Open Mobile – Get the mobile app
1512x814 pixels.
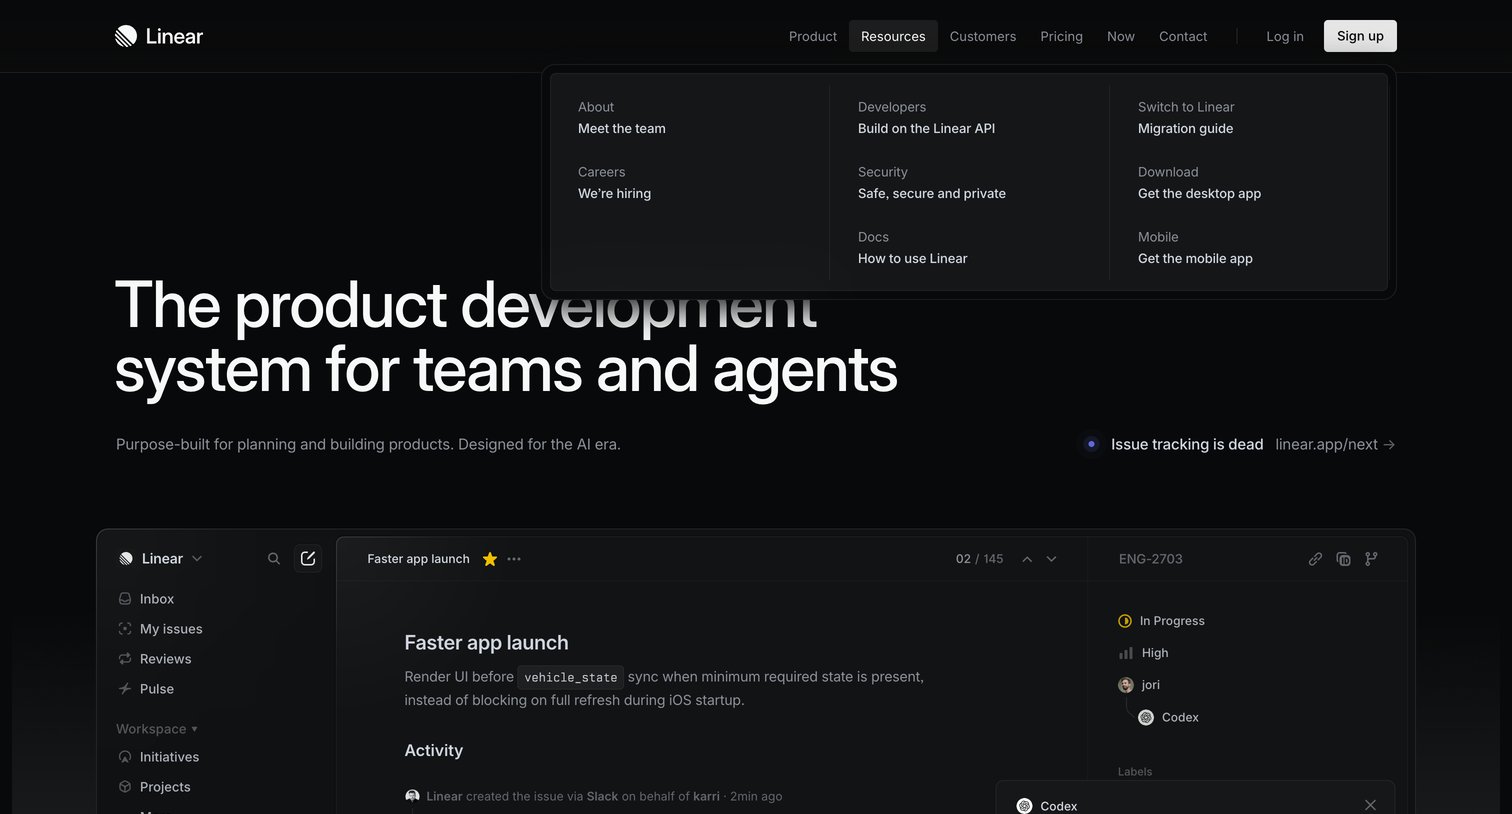[1195, 248]
